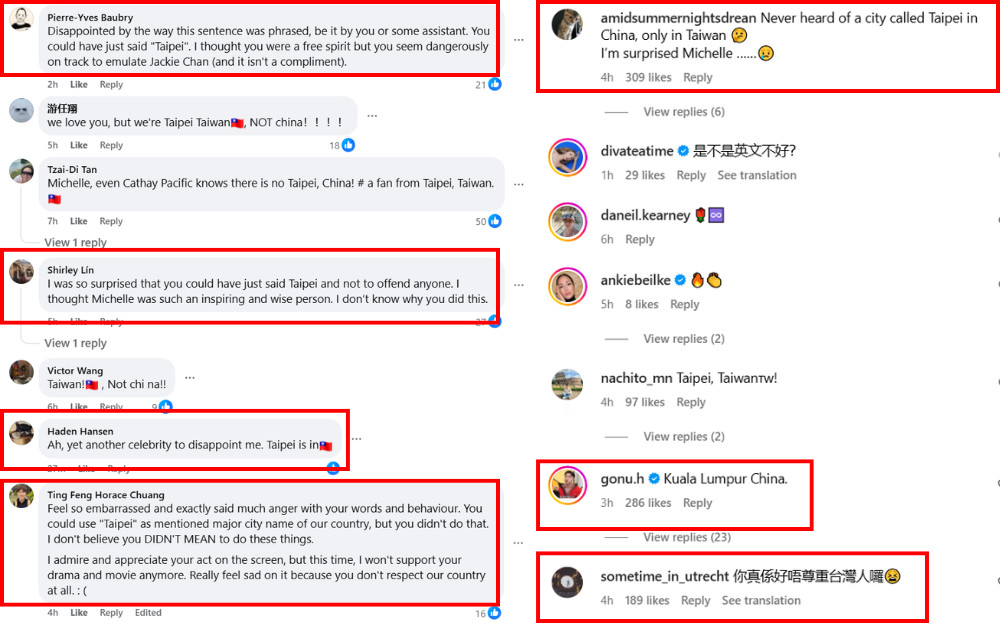
Task: See translation of divateatime's comment
Action: click(757, 175)
